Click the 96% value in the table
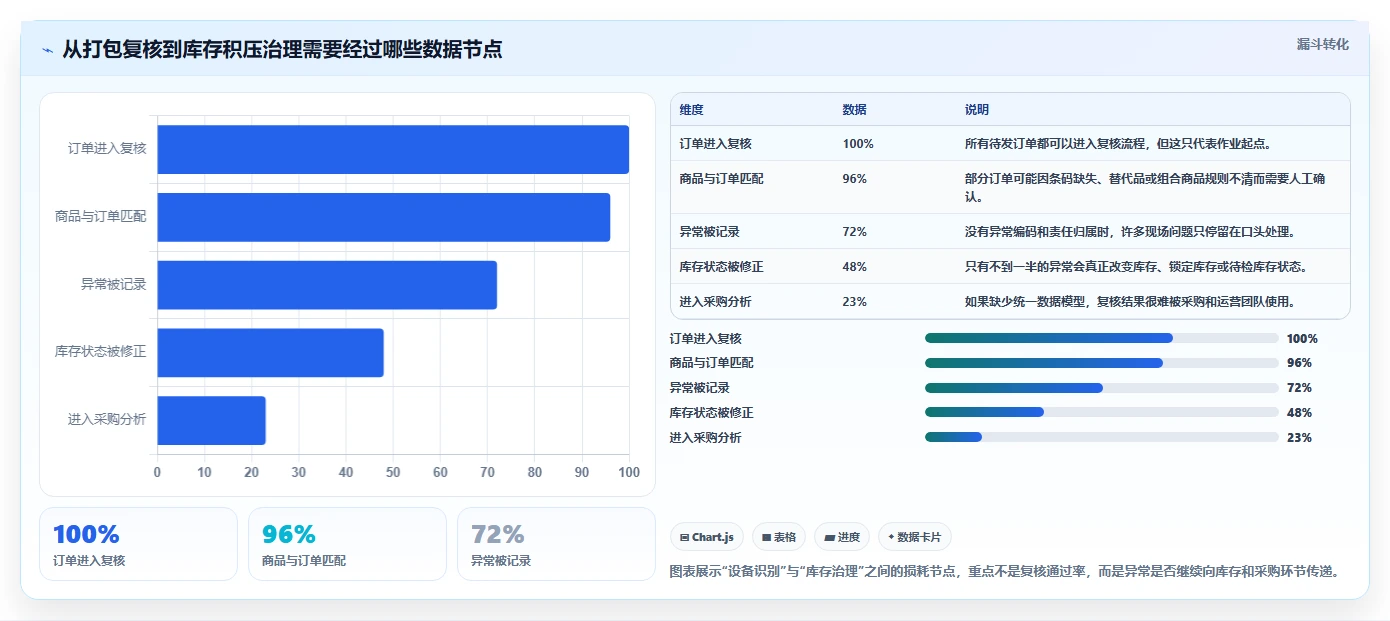The width and height of the screenshot is (1390, 621). coord(854,179)
